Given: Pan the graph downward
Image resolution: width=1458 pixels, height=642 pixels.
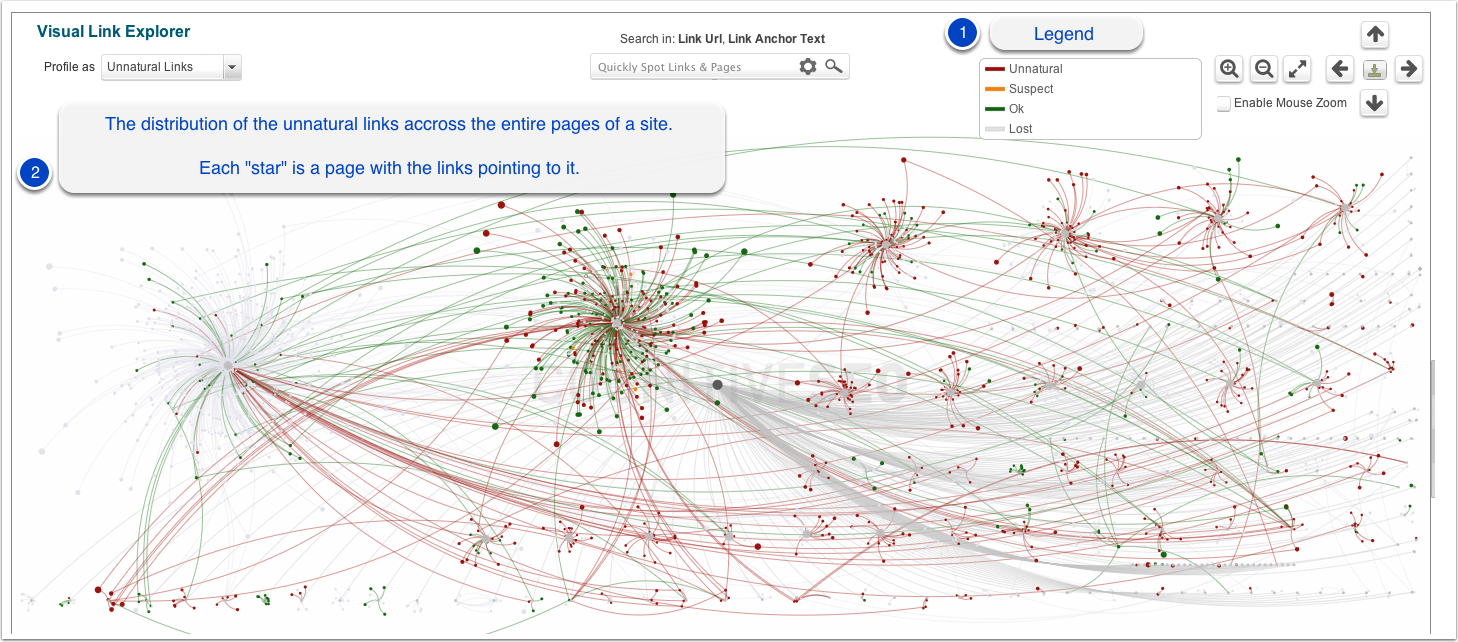Looking at the screenshot, I should [x=1375, y=103].
